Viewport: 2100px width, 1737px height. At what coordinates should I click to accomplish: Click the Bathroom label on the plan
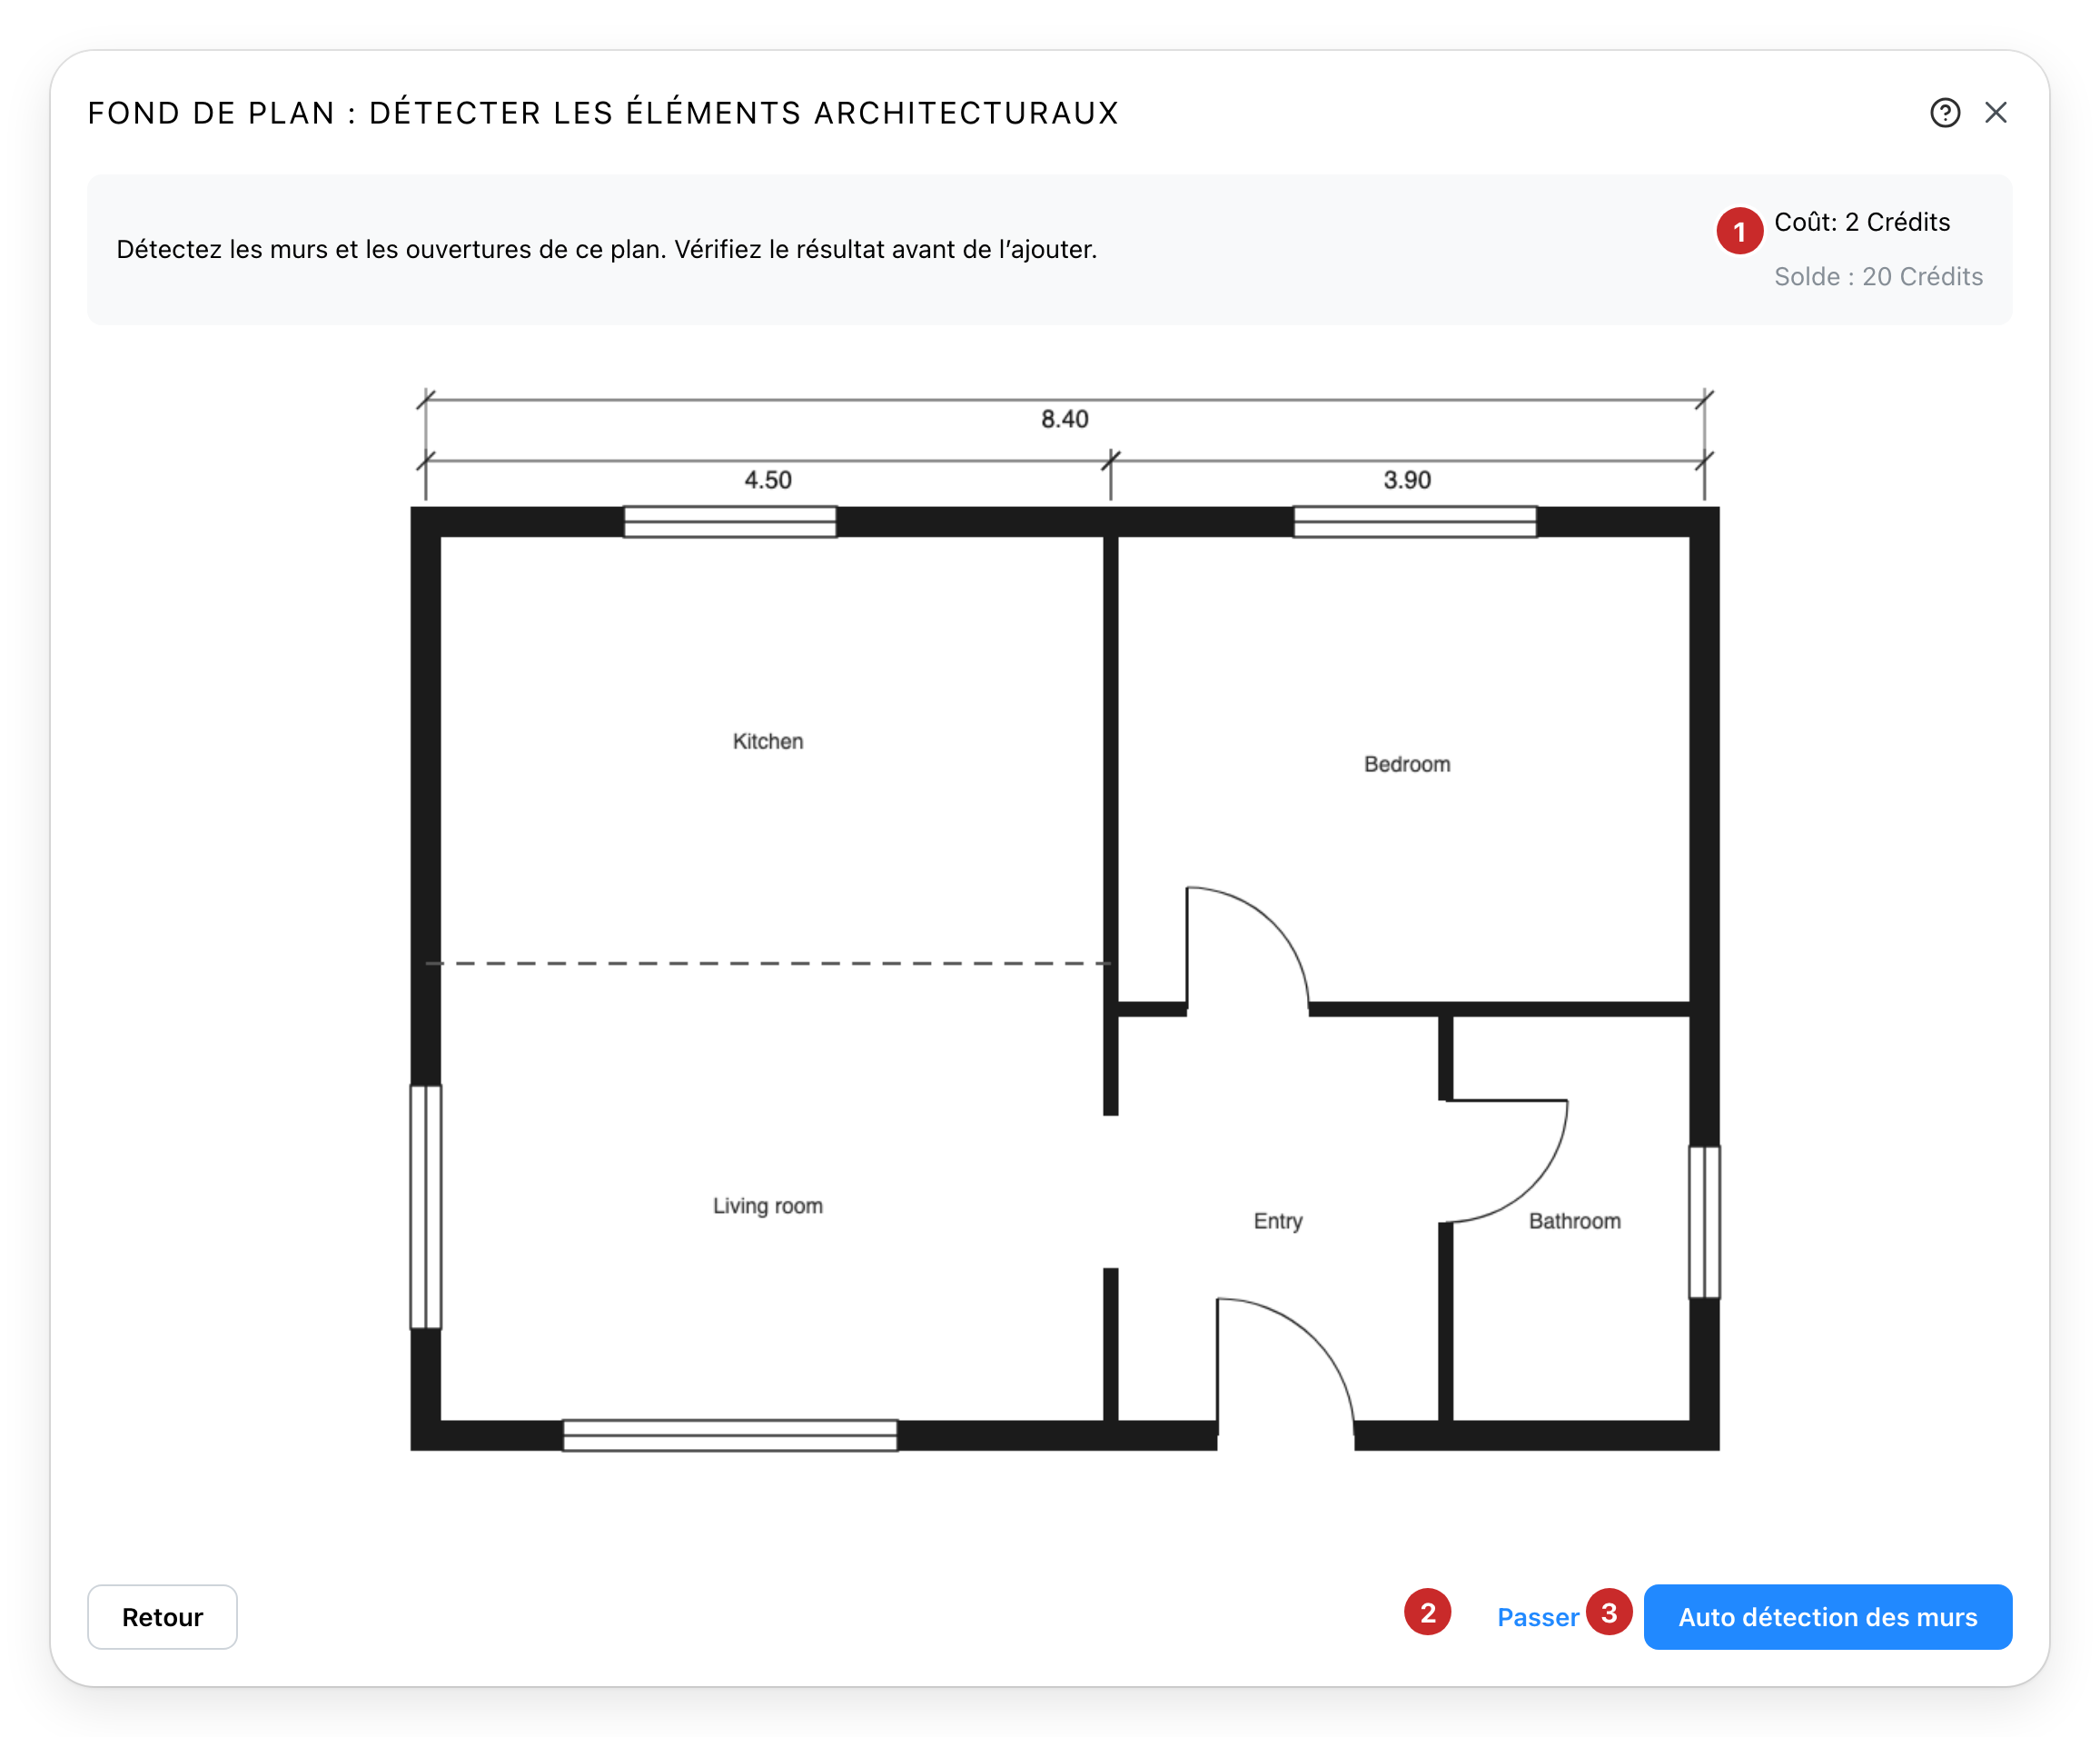[1574, 1221]
